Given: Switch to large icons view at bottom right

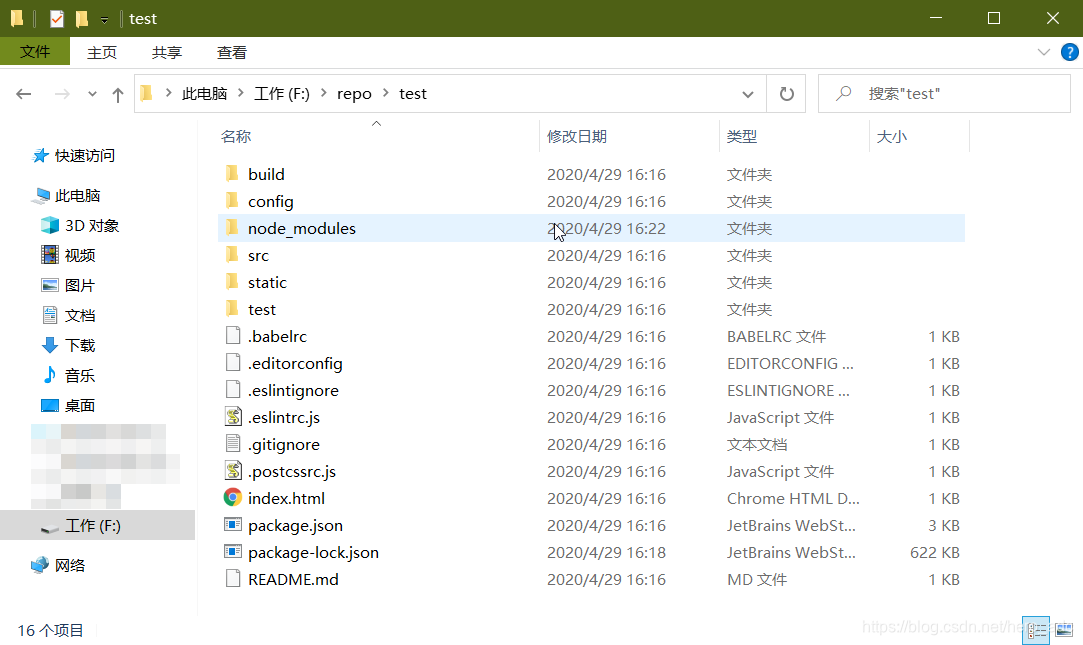Looking at the screenshot, I should click(1063, 630).
